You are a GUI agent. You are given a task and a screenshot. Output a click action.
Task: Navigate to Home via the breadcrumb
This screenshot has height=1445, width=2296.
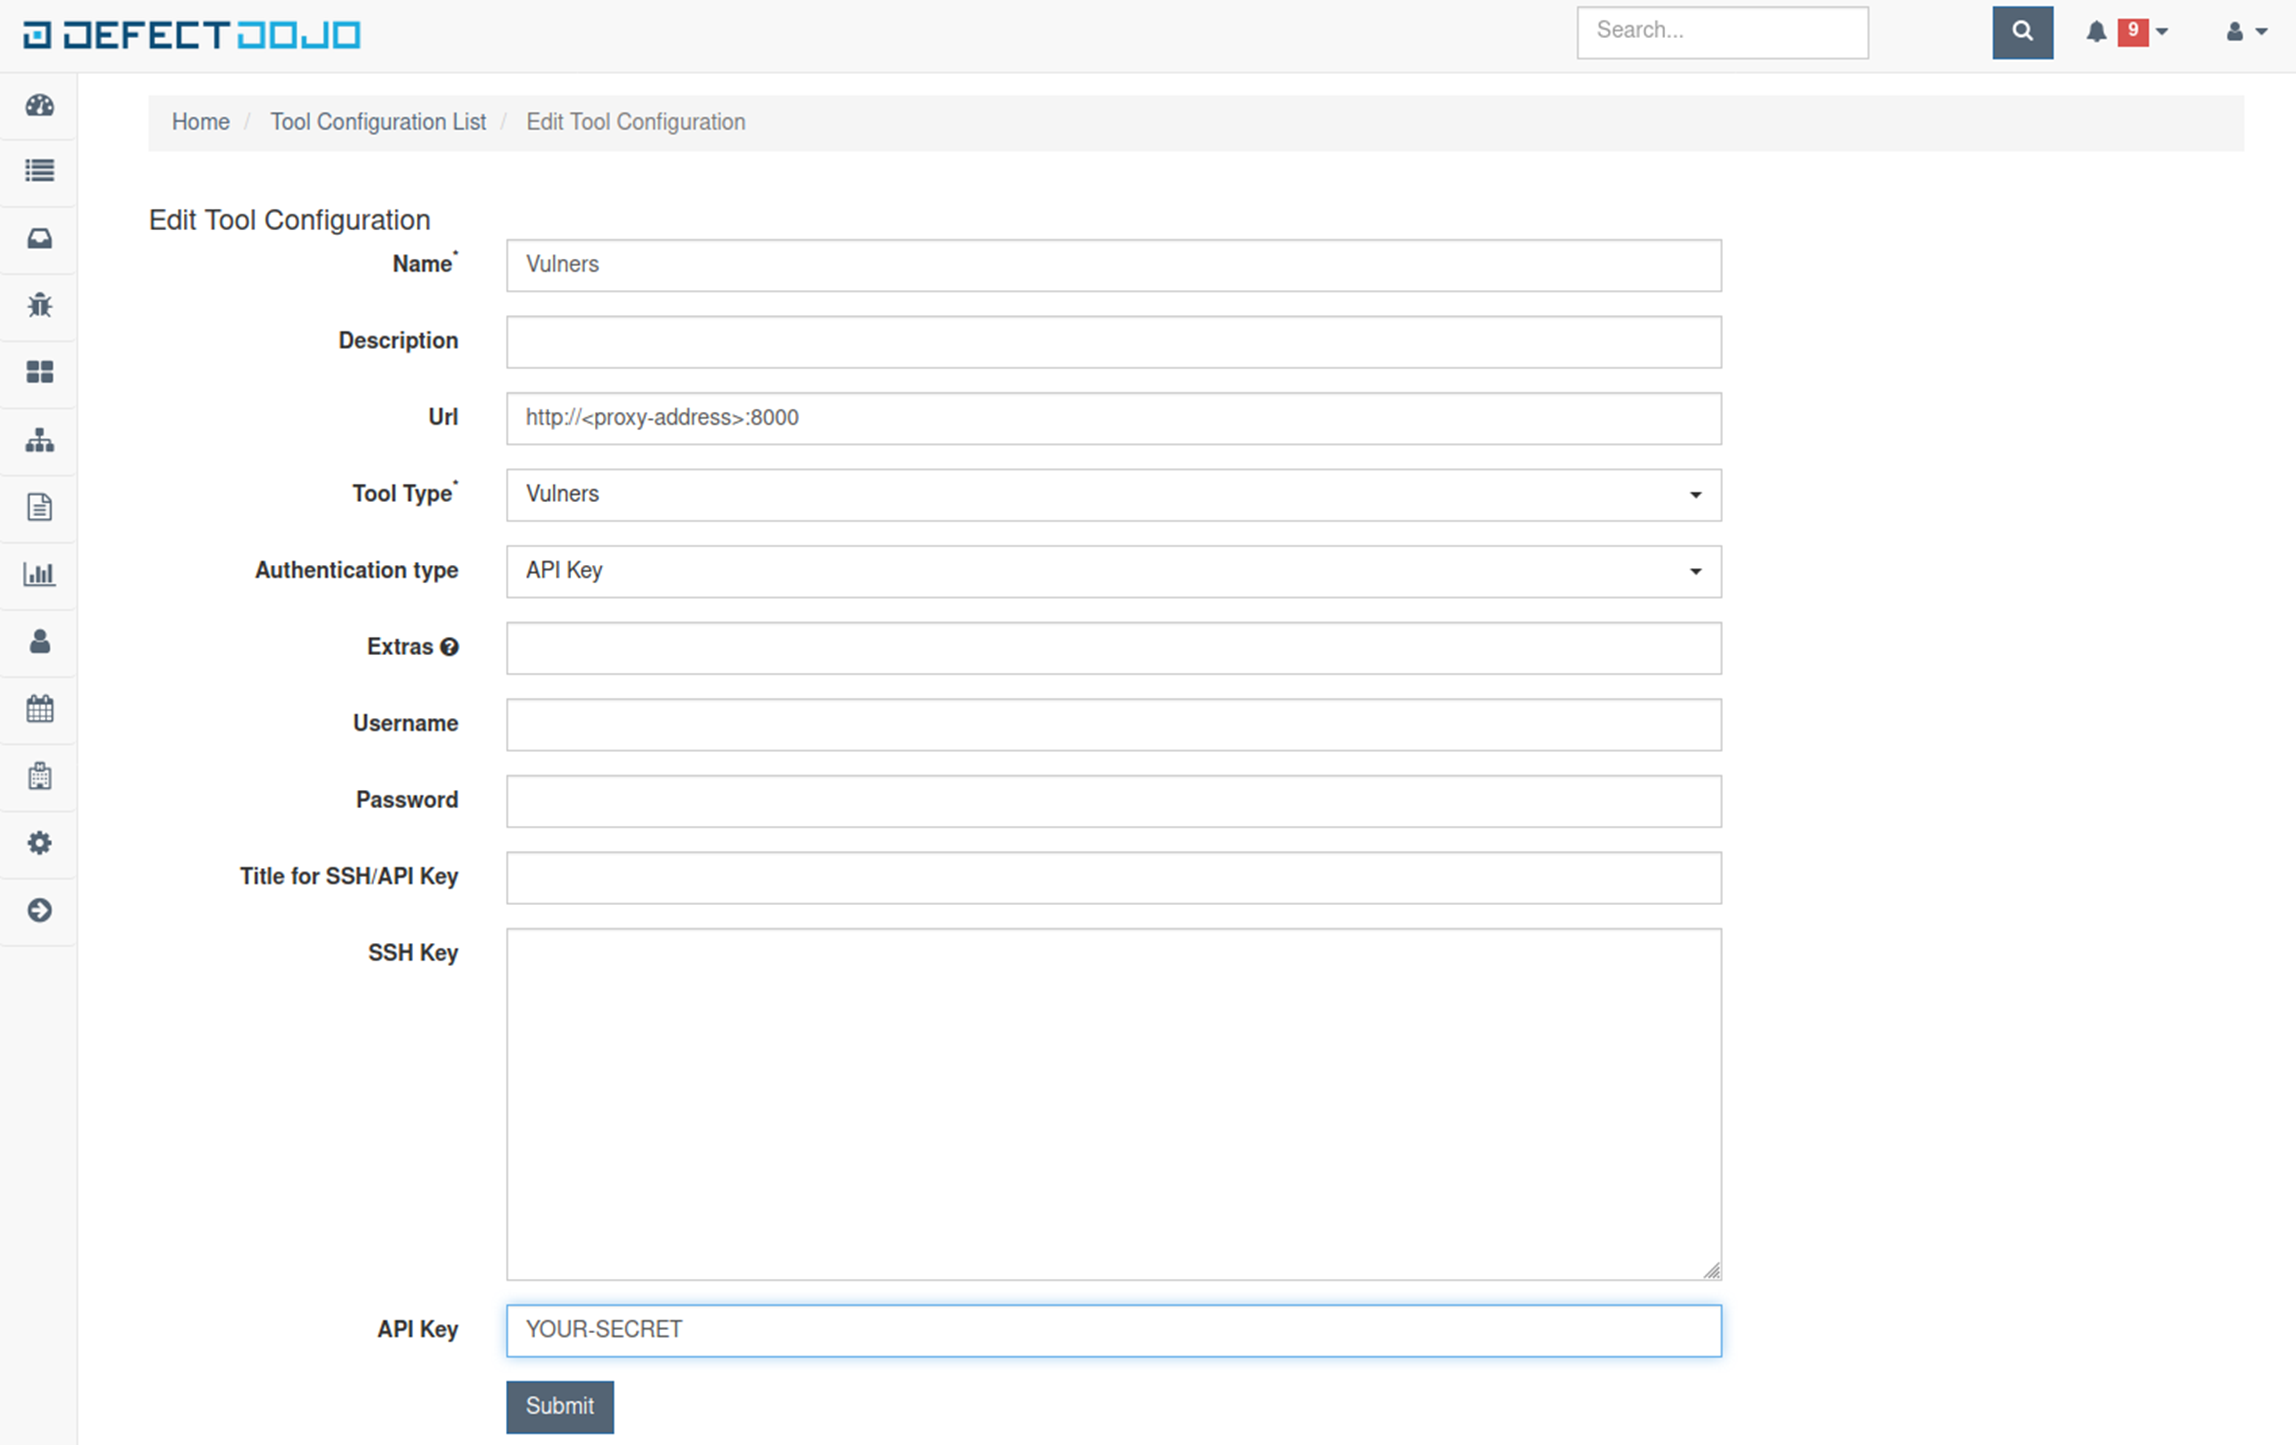pos(200,121)
